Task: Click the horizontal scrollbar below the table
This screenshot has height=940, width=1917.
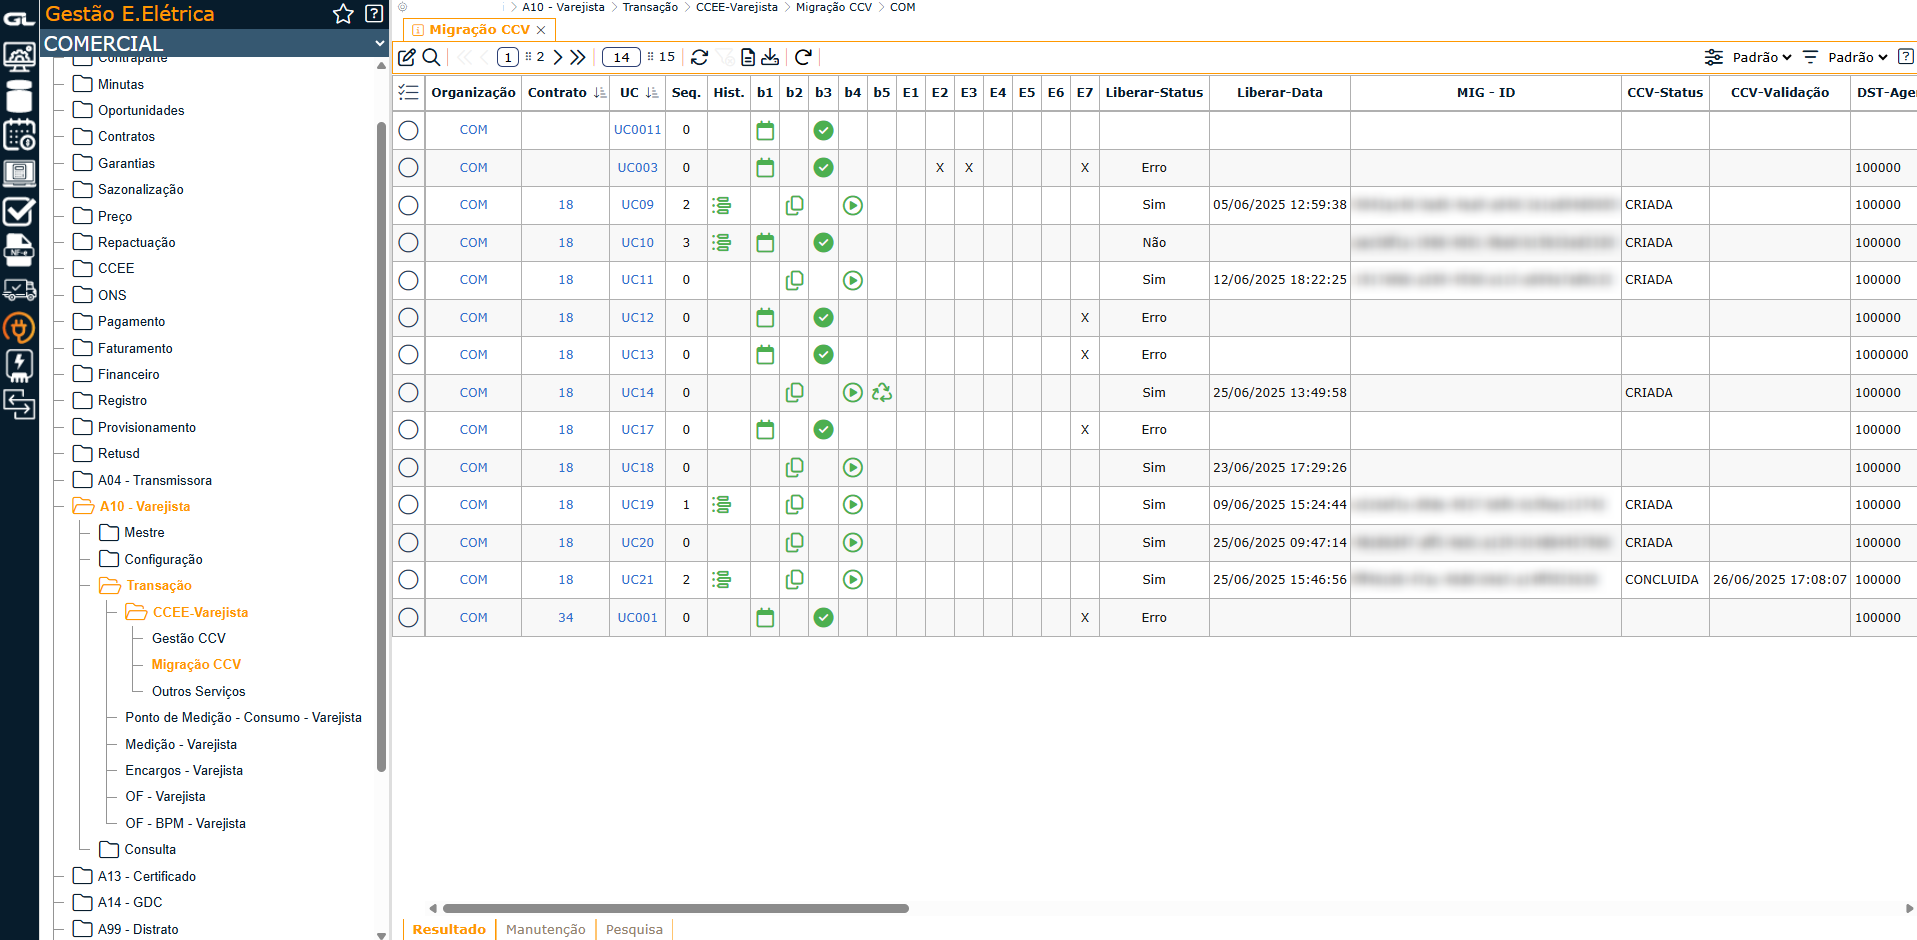Action: click(x=675, y=908)
